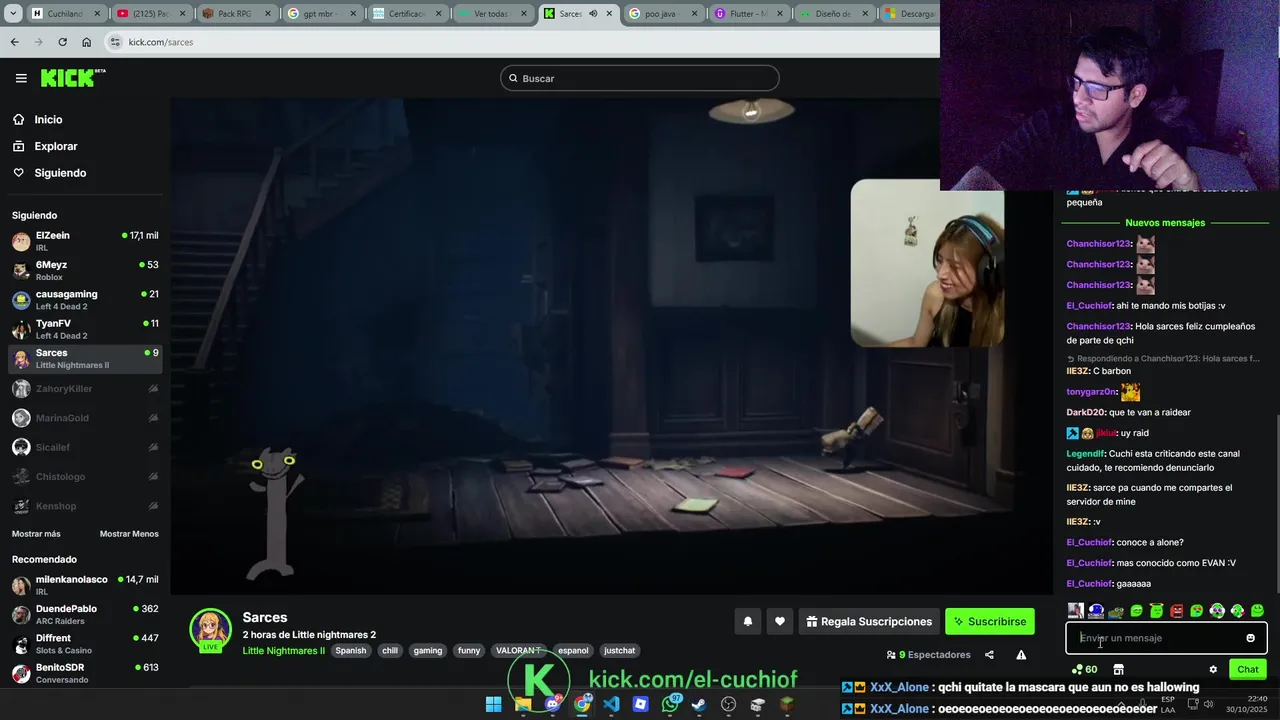
Task: Click the chill tag
Action: 390,650
